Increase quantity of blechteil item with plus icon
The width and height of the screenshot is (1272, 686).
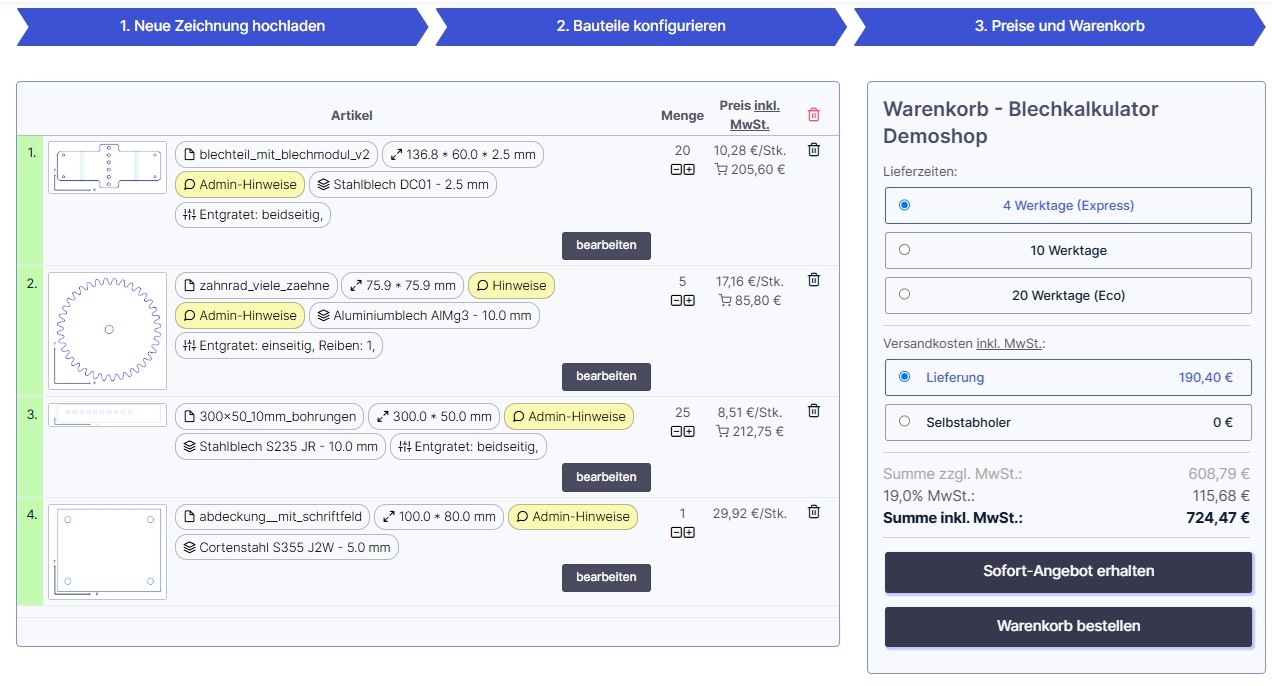pos(689,170)
